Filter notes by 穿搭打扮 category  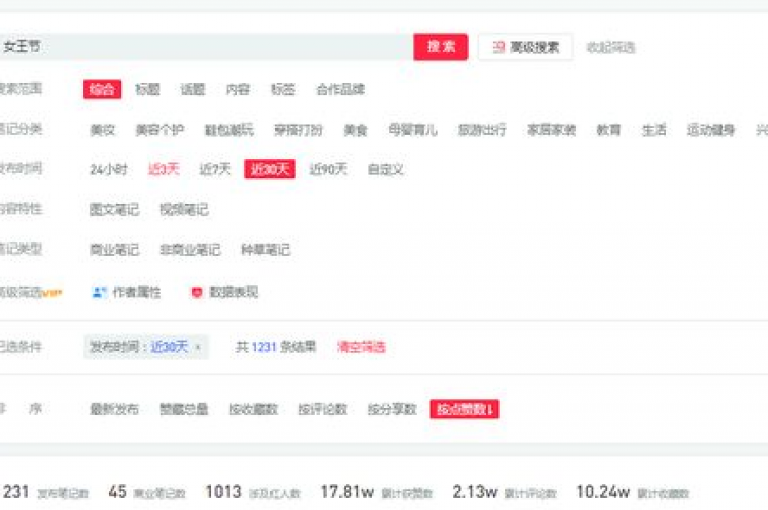pos(298,130)
